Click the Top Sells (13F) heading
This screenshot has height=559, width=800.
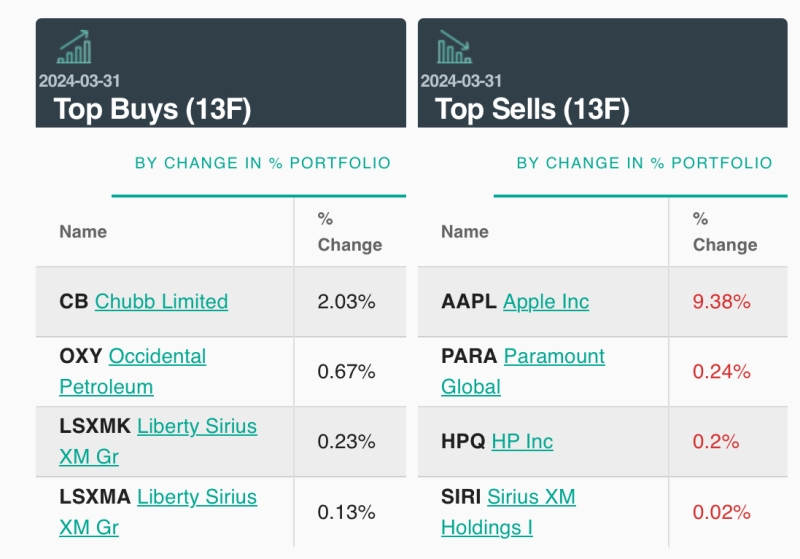[x=532, y=109]
